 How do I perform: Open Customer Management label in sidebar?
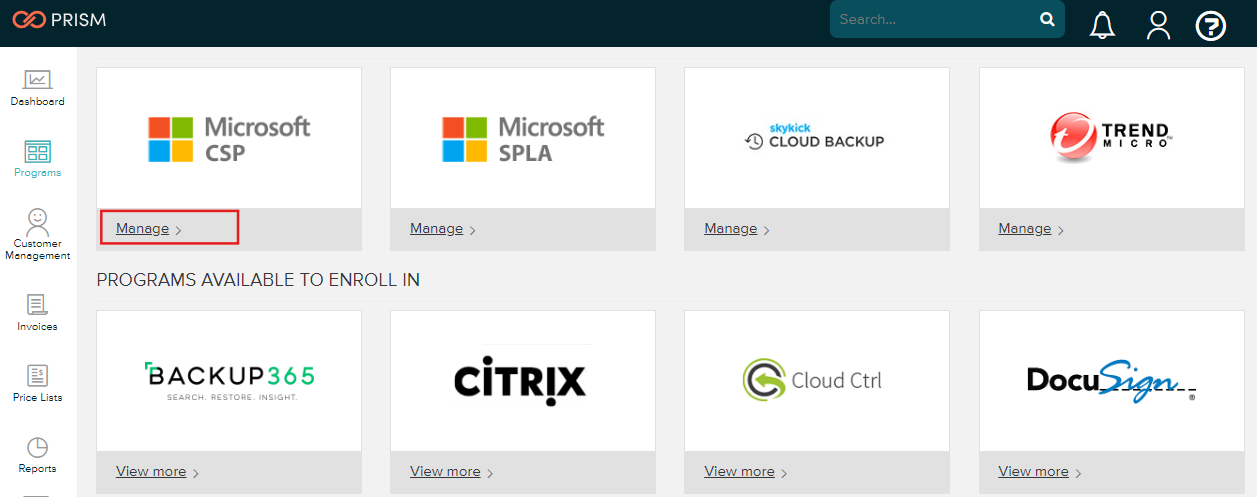click(38, 250)
